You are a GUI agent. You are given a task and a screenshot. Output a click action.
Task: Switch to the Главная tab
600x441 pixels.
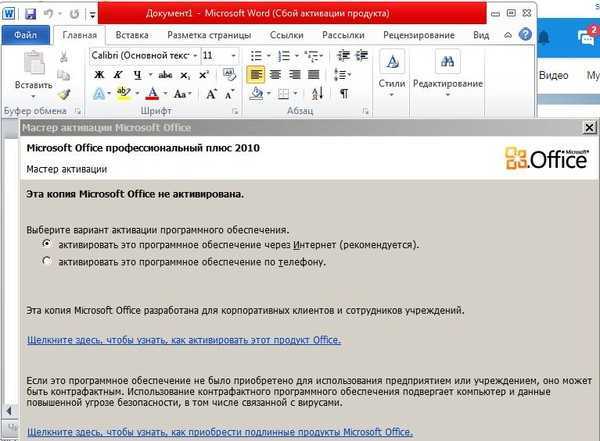(x=80, y=35)
